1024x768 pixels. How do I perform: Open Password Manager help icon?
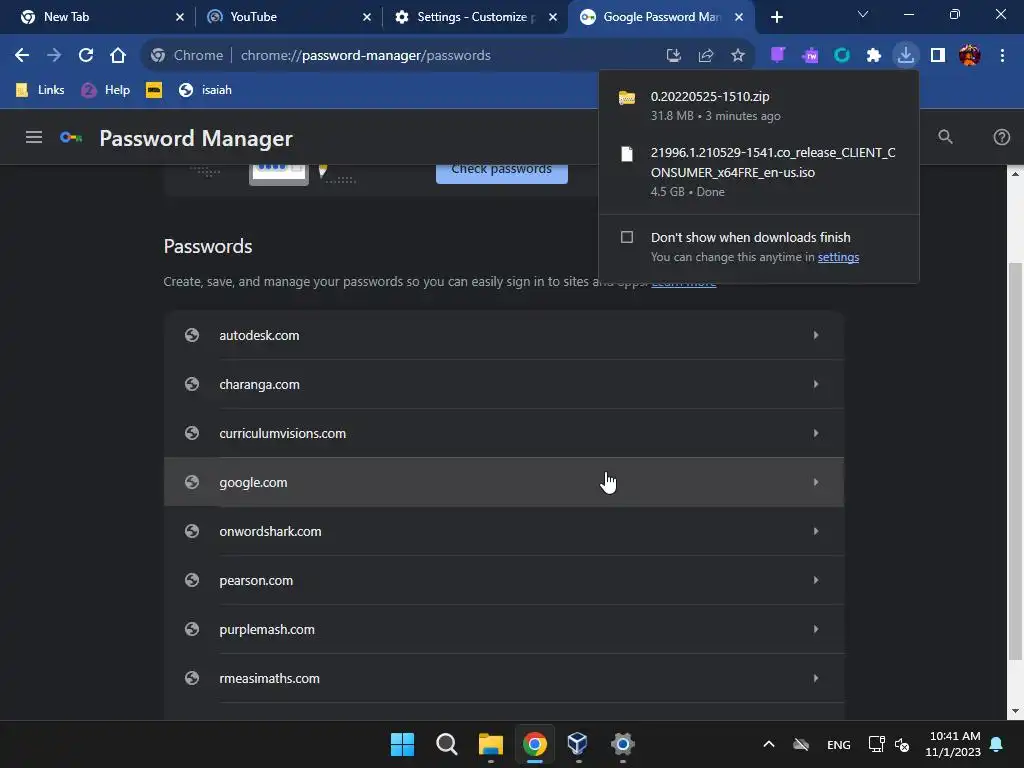click(x=1001, y=137)
